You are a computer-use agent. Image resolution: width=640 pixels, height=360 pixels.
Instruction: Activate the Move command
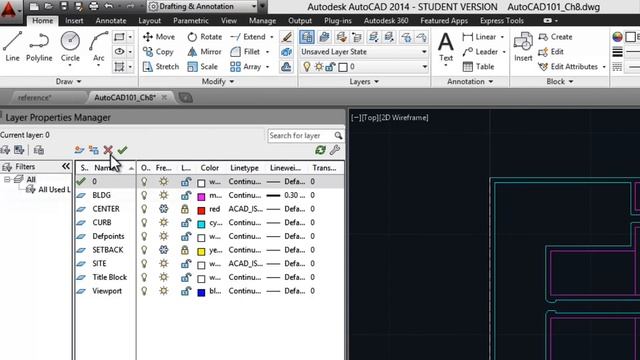159,37
